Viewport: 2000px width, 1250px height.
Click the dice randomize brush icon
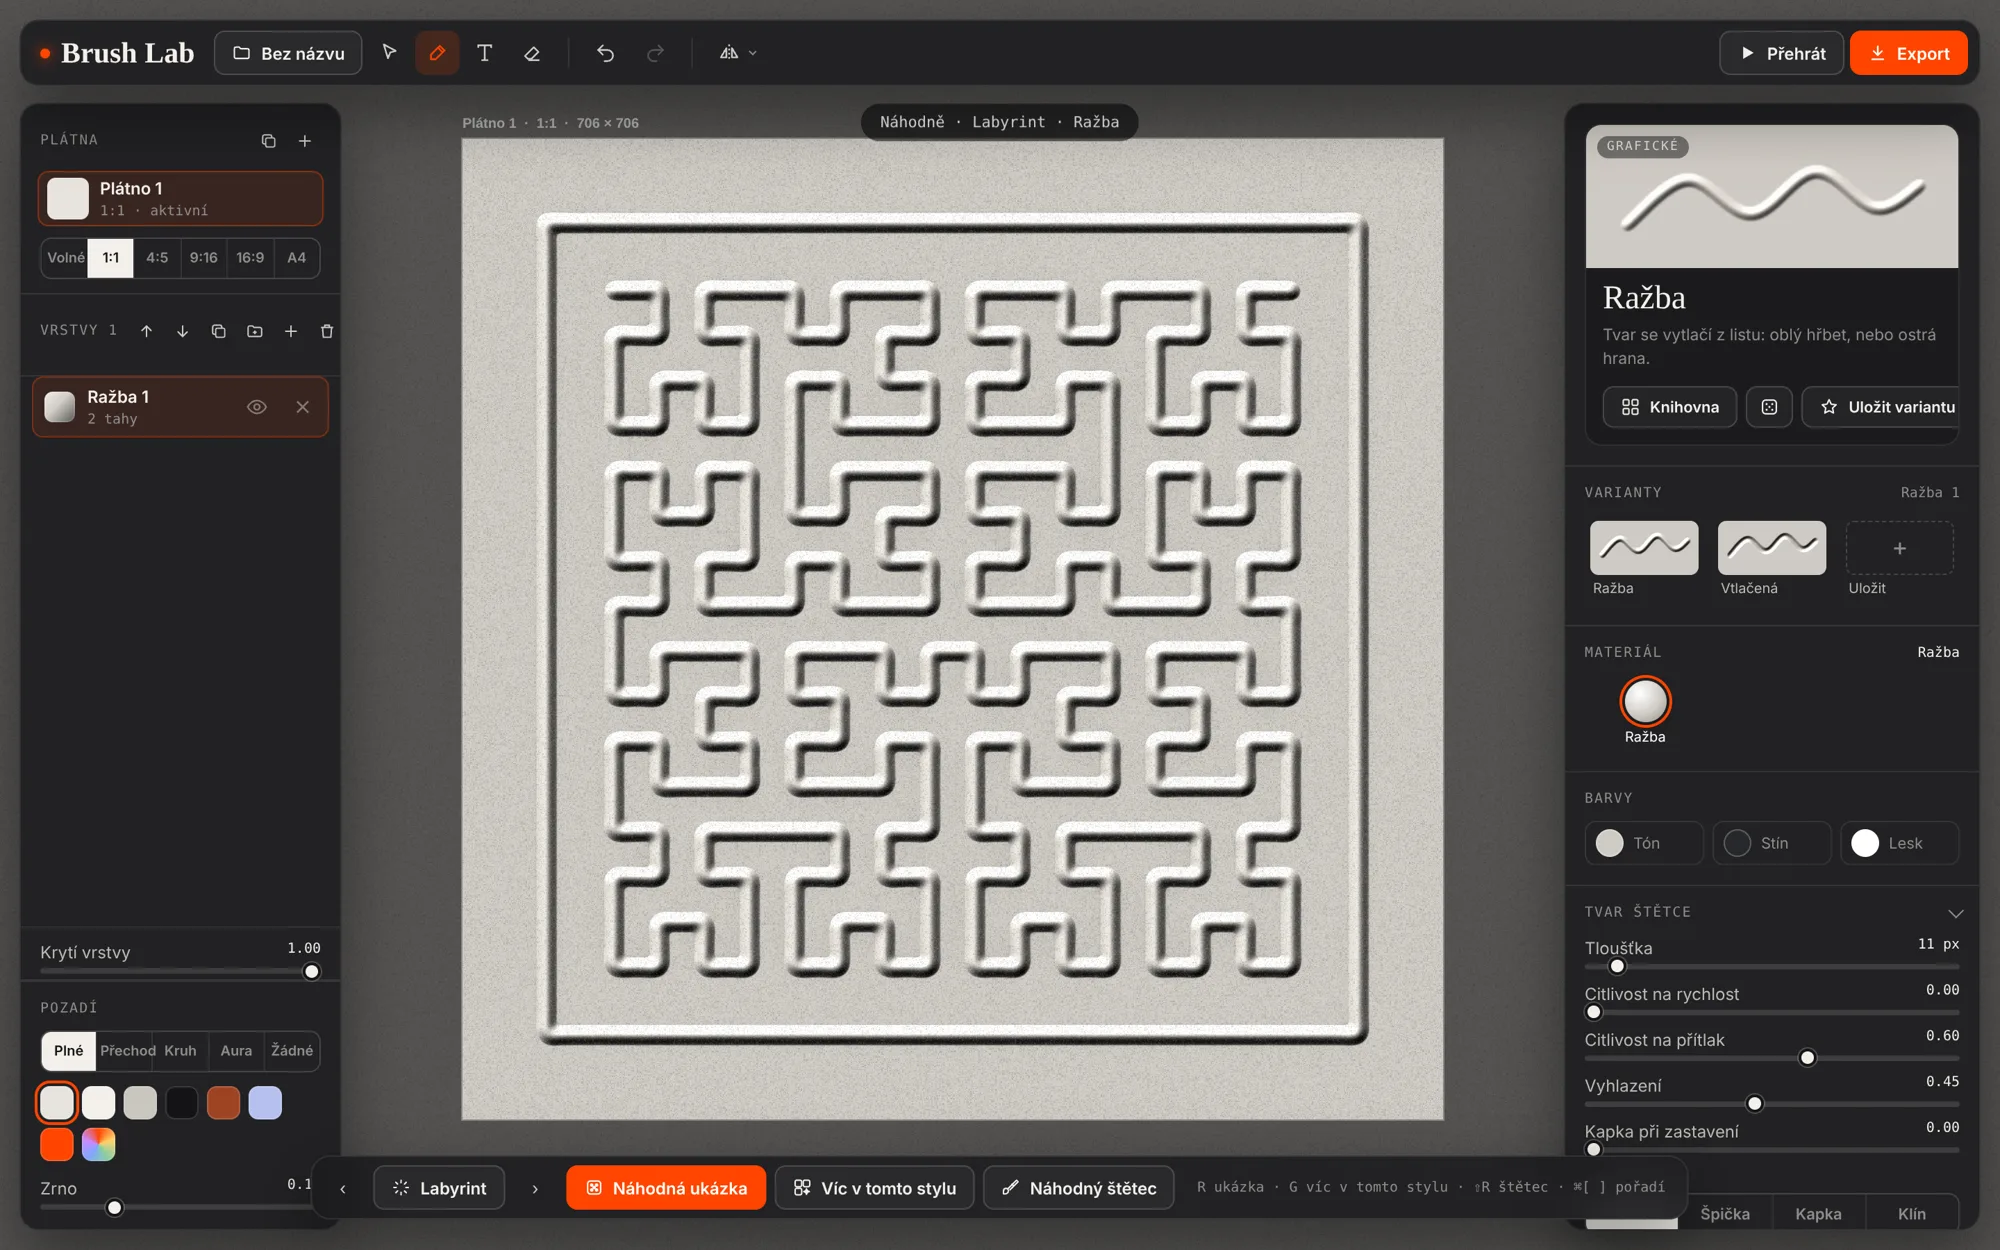tap(1769, 407)
